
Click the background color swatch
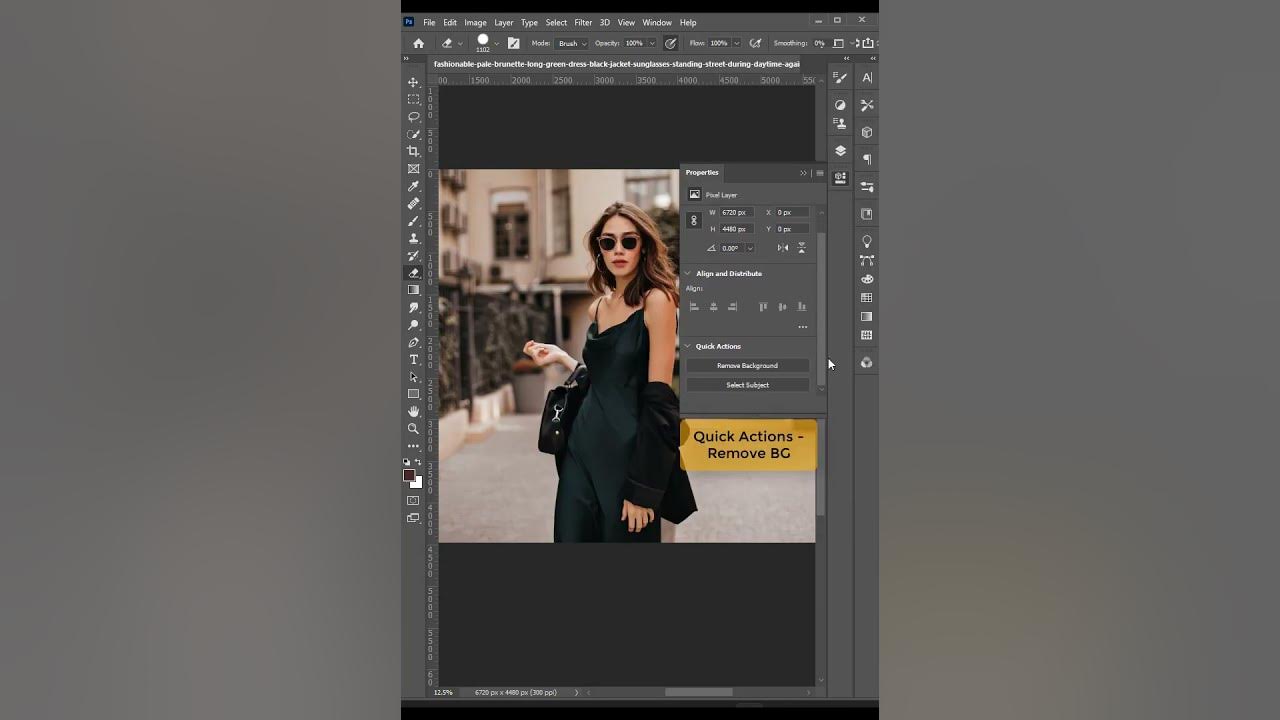(x=417, y=483)
